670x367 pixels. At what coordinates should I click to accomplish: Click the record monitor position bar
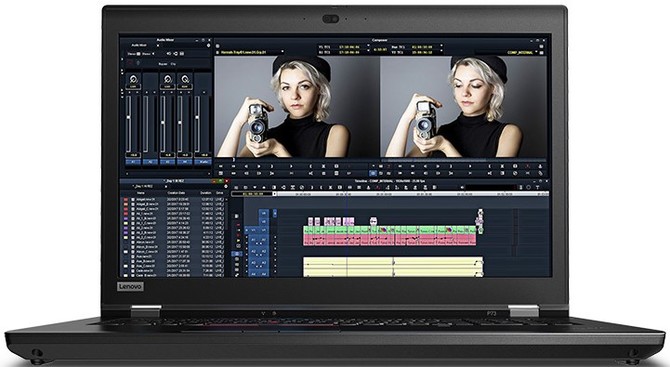click(464, 160)
